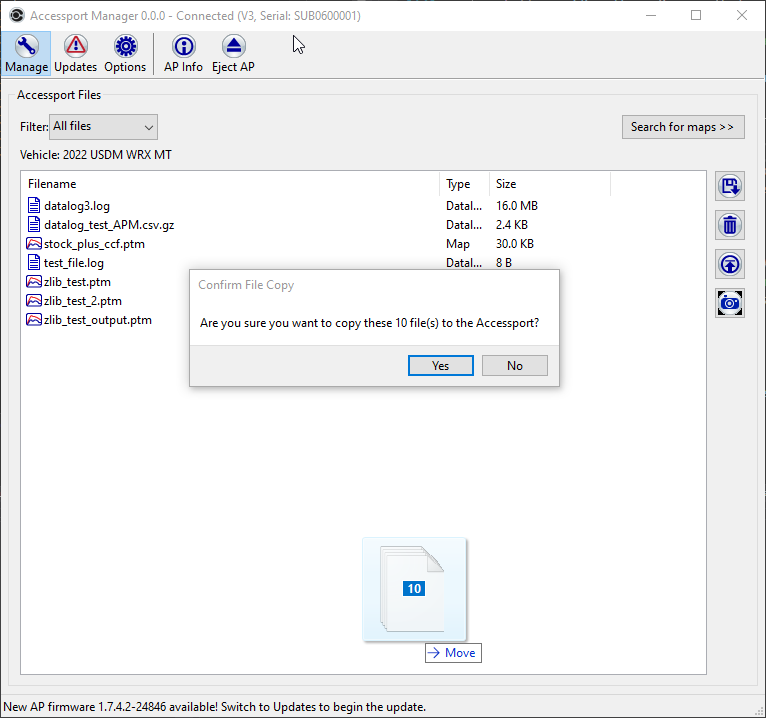This screenshot has width=766, height=718.
Task: Switch to the Updates section
Action: pos(75,54)
